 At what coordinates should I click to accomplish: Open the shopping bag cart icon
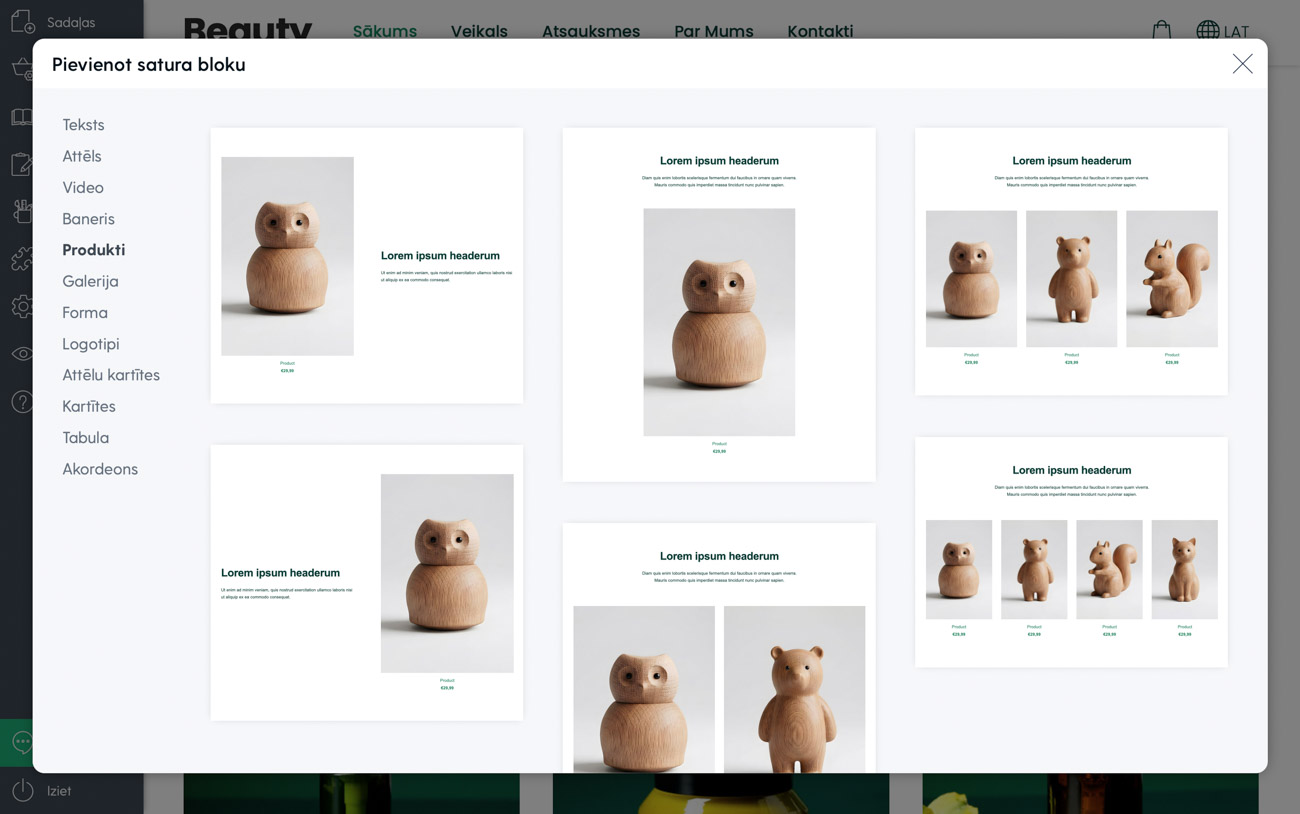(1161, 30)
